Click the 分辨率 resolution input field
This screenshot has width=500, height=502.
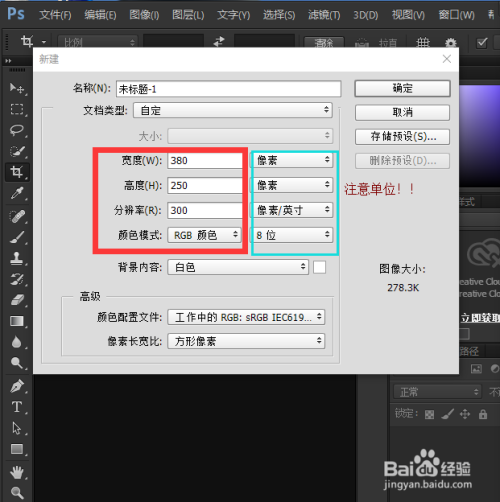tap(204, 210)
